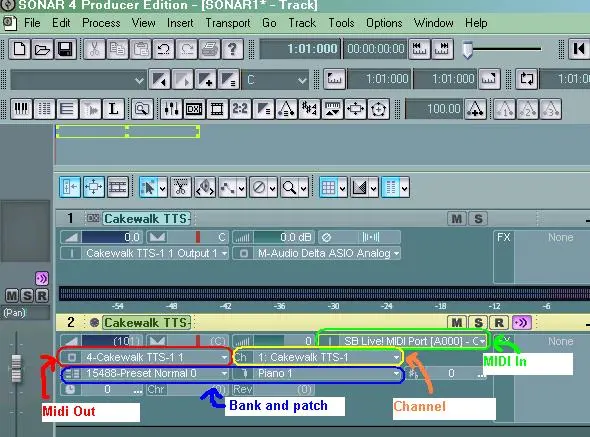Screen dimensions: 590x437
Task: Insert tempo change icon
Action: pyautogui.click(x=475, y=109)
